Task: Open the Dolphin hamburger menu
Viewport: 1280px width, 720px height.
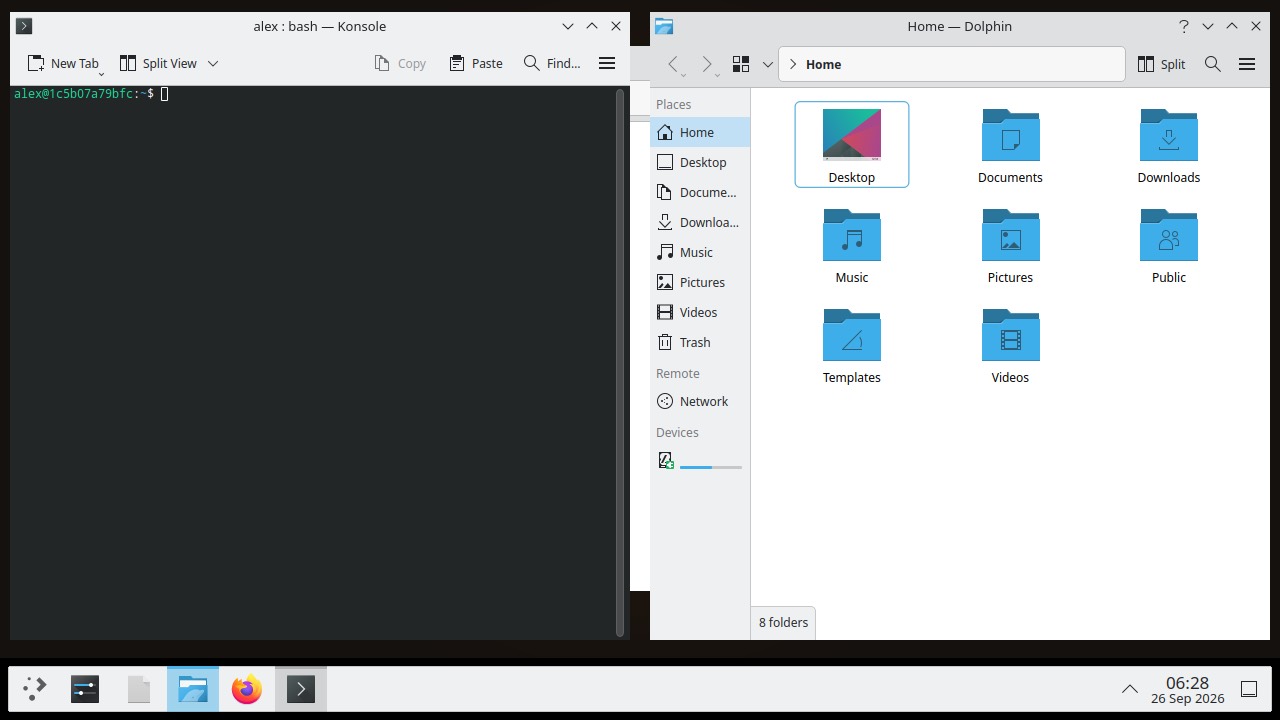Action: 1247,64
